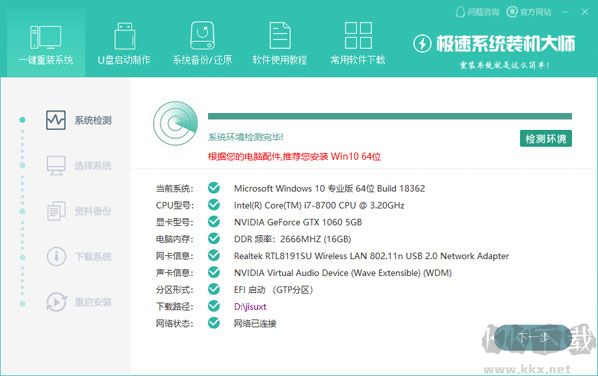Click the NVIDIA GeForce GTX 1060 text
The width and height of the screenshot is (598, 376).
tap(298, 222)
